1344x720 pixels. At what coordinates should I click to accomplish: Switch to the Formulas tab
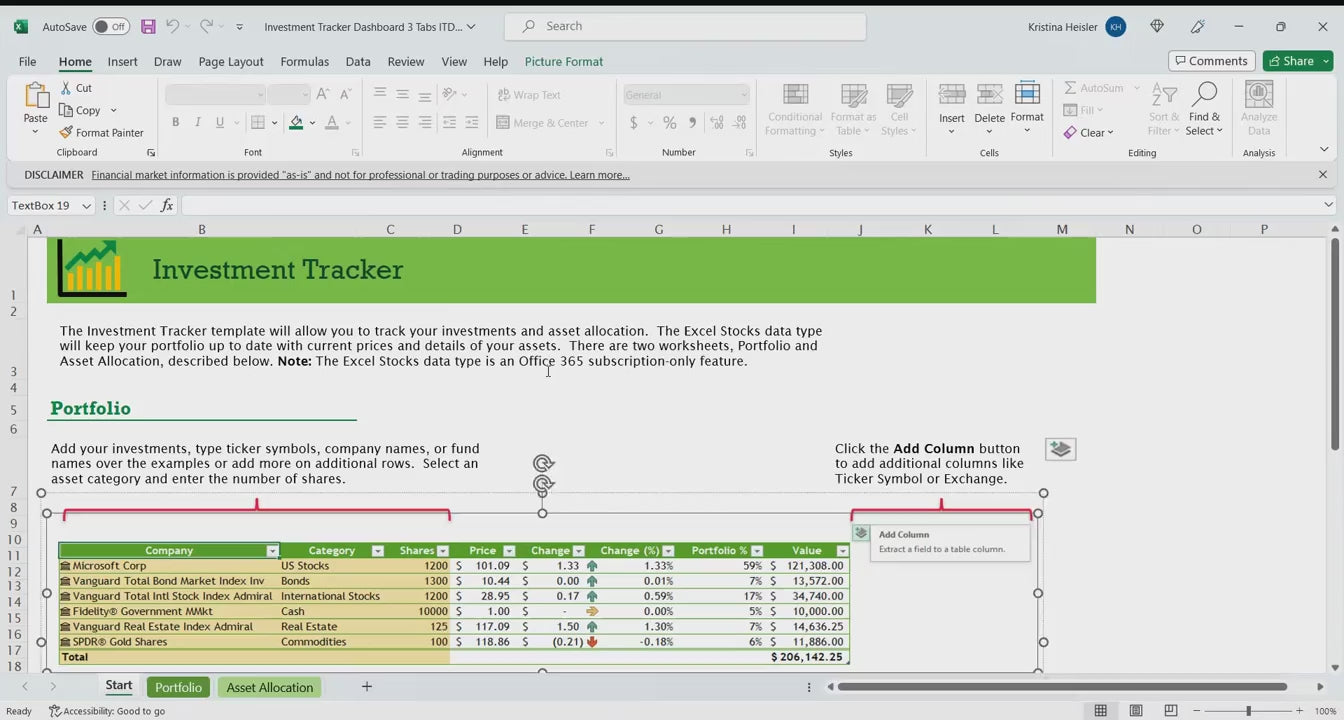click(305, 61)
